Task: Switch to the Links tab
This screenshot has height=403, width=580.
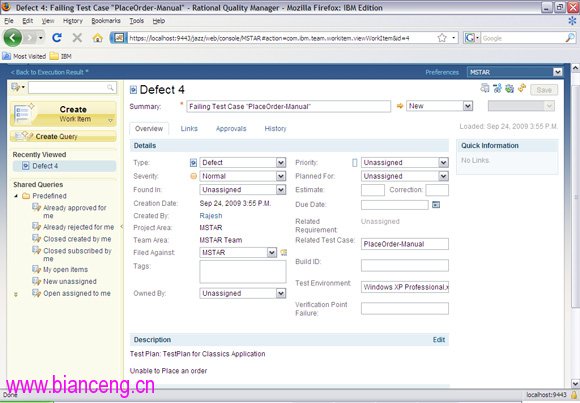Action: [x=189, y=129]
